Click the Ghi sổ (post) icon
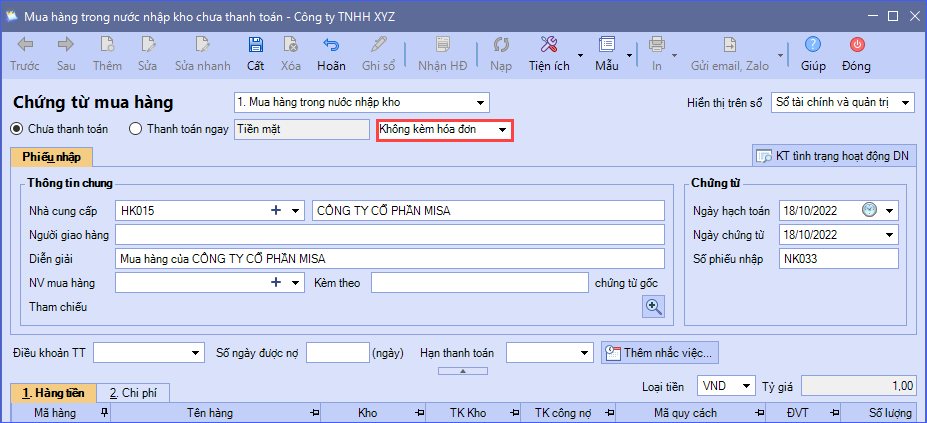This screenshot has width=927, height=423. coord(378,44)
